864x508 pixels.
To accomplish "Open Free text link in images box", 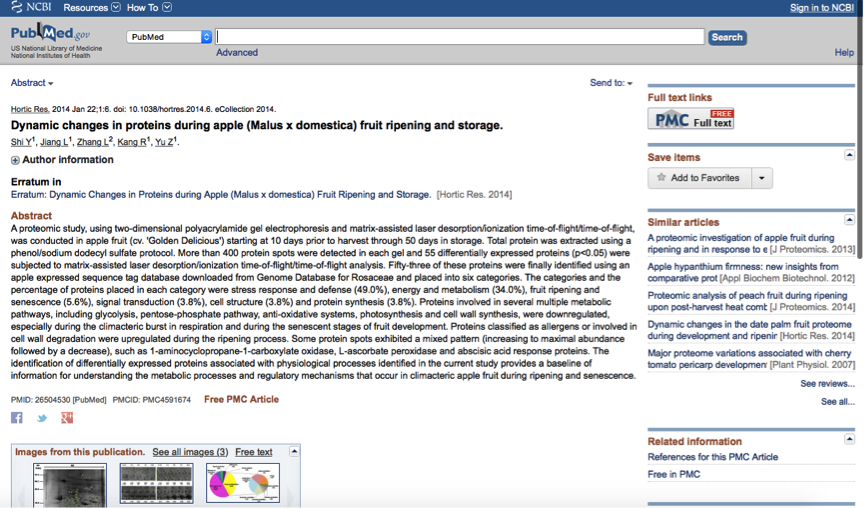I will click(253, 452).
